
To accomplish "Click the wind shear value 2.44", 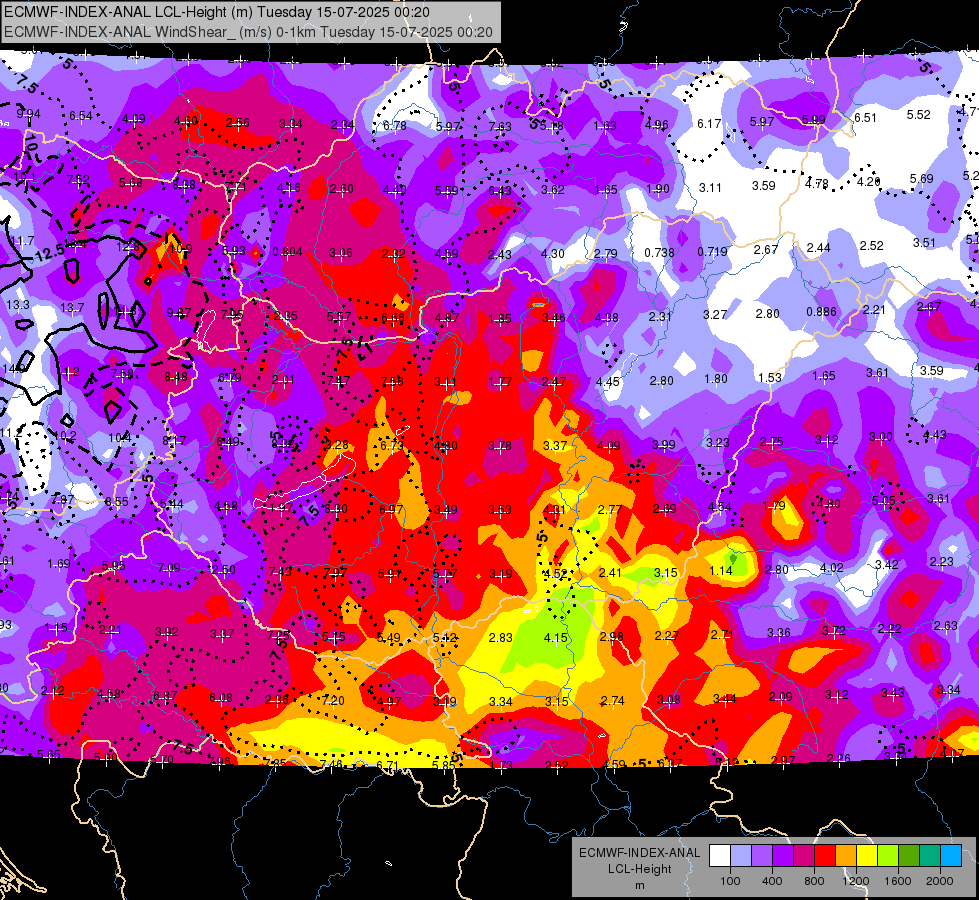I will point(819,247).
